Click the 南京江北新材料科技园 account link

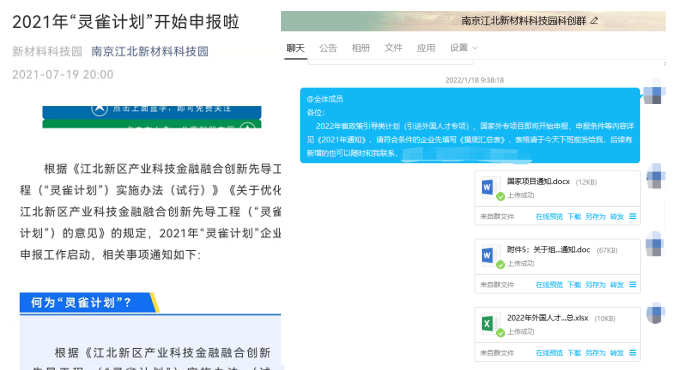(150, 51)
